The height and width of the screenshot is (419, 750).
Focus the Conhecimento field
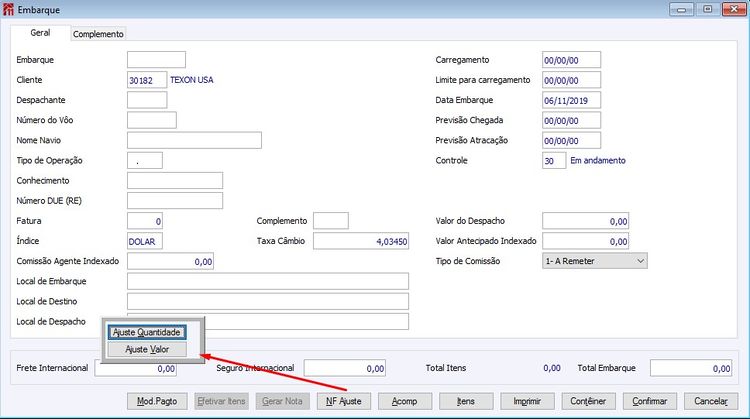(175, 180)
